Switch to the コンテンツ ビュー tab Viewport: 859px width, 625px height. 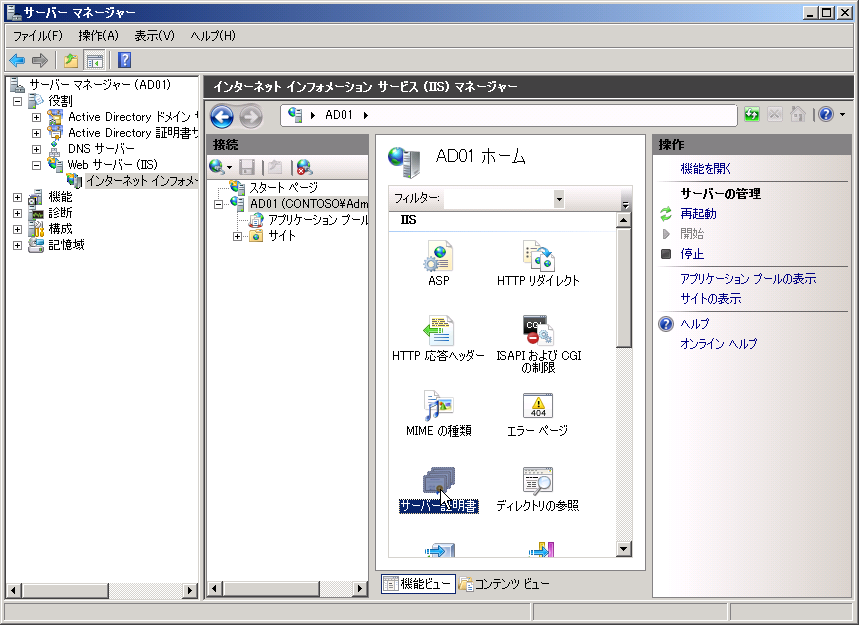pyautogui.click(x=504, y=584)
